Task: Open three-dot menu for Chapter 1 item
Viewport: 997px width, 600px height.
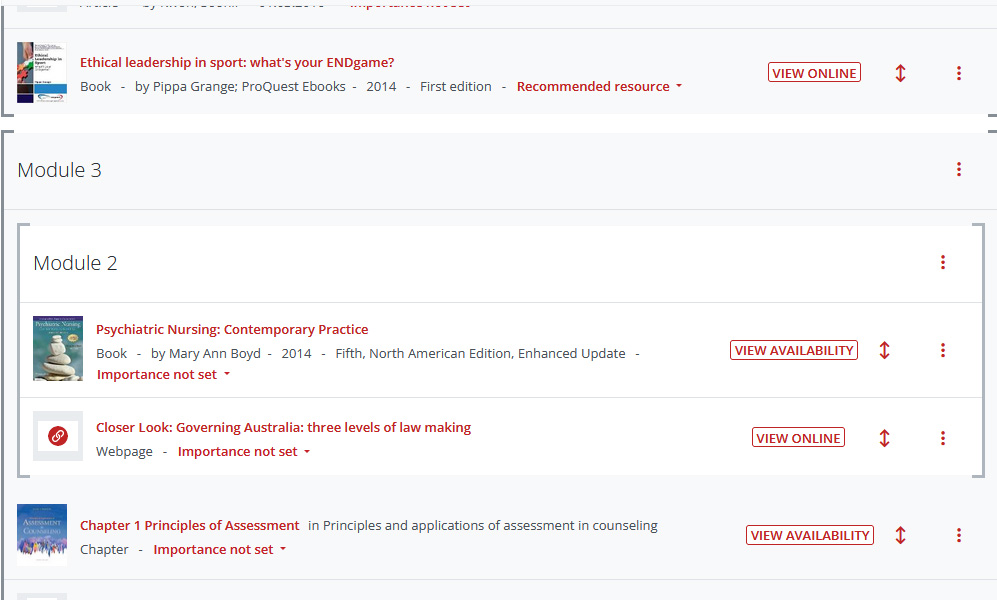Action: [x=958, y=536]
